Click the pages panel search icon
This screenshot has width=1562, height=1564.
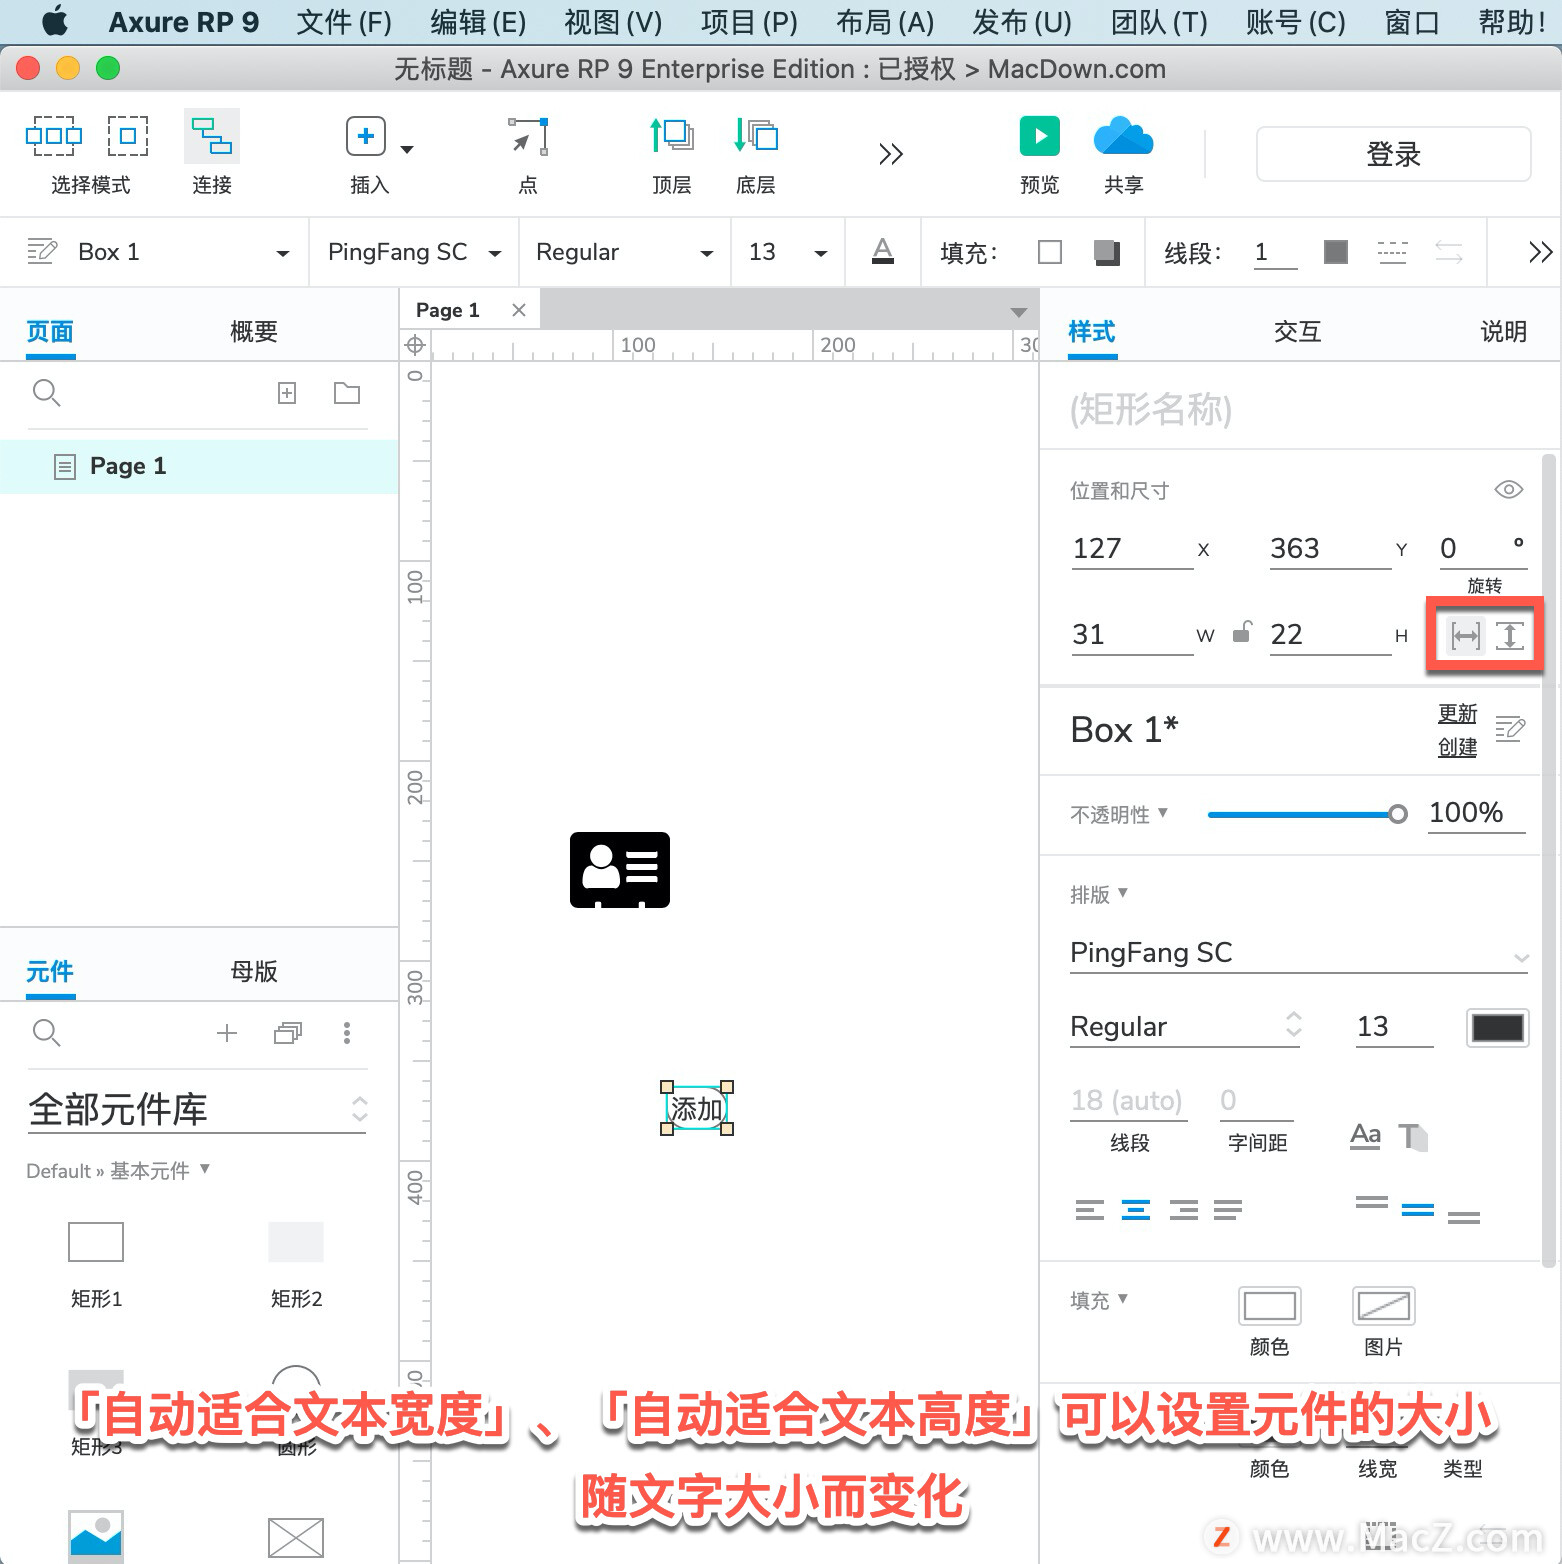pos(47,393)
